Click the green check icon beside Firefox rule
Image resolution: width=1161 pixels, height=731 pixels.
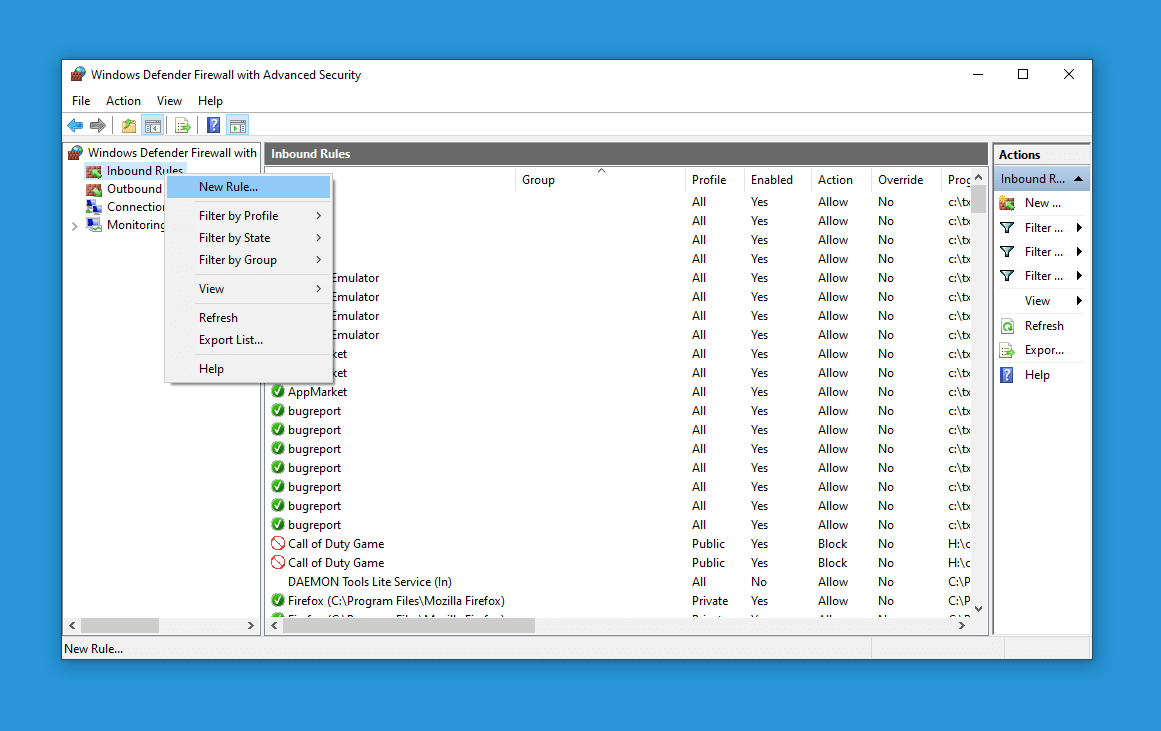click(278, 600)
